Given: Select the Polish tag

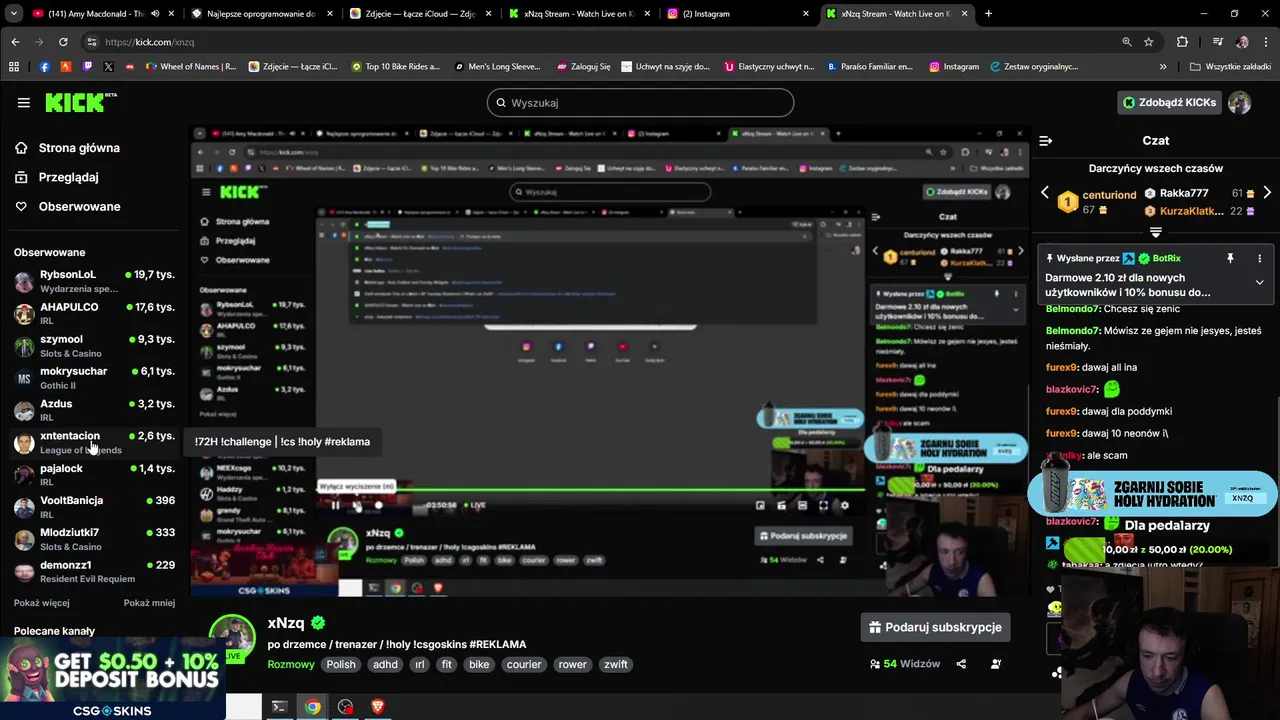Looking at the screenshot, I should 341,664.
